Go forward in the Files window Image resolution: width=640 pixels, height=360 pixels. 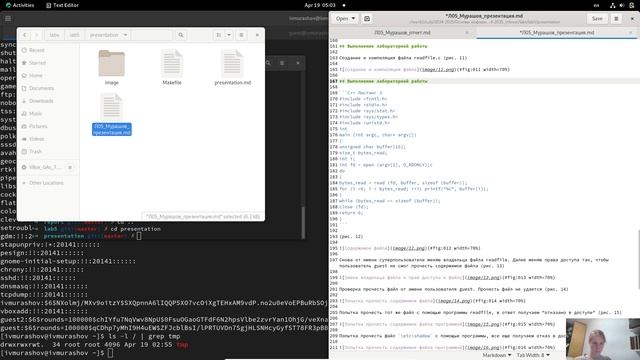coord(36,35)
